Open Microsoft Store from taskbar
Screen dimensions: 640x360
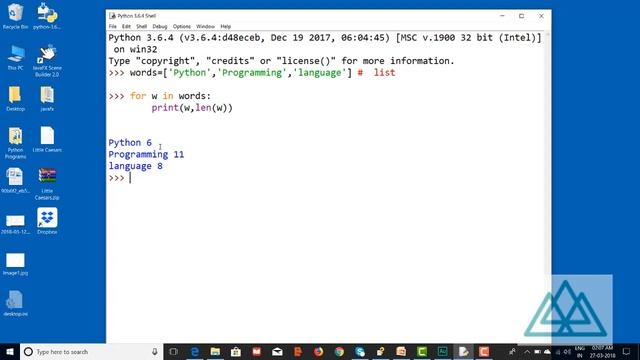(236, 352)
